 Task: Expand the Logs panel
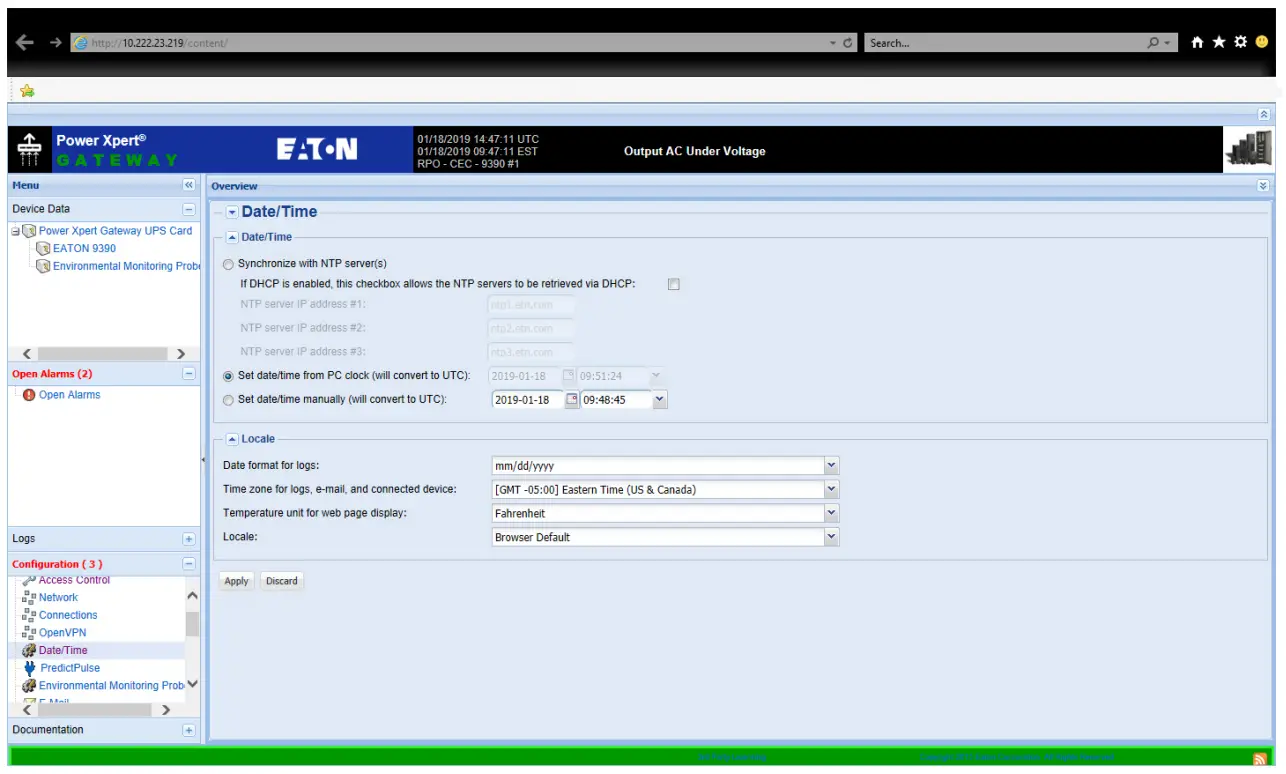click(x=188, y=539)
